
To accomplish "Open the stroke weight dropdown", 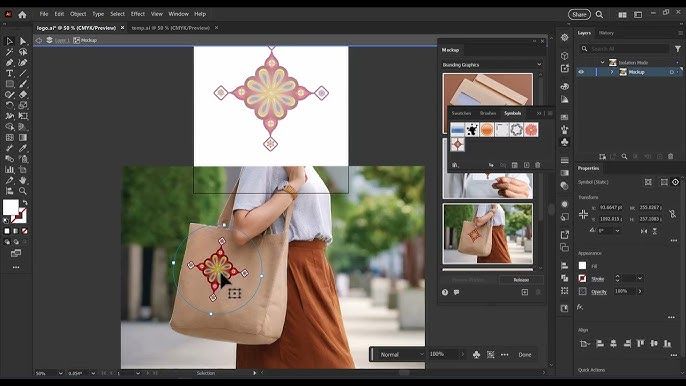I will [x=640, y=278].
